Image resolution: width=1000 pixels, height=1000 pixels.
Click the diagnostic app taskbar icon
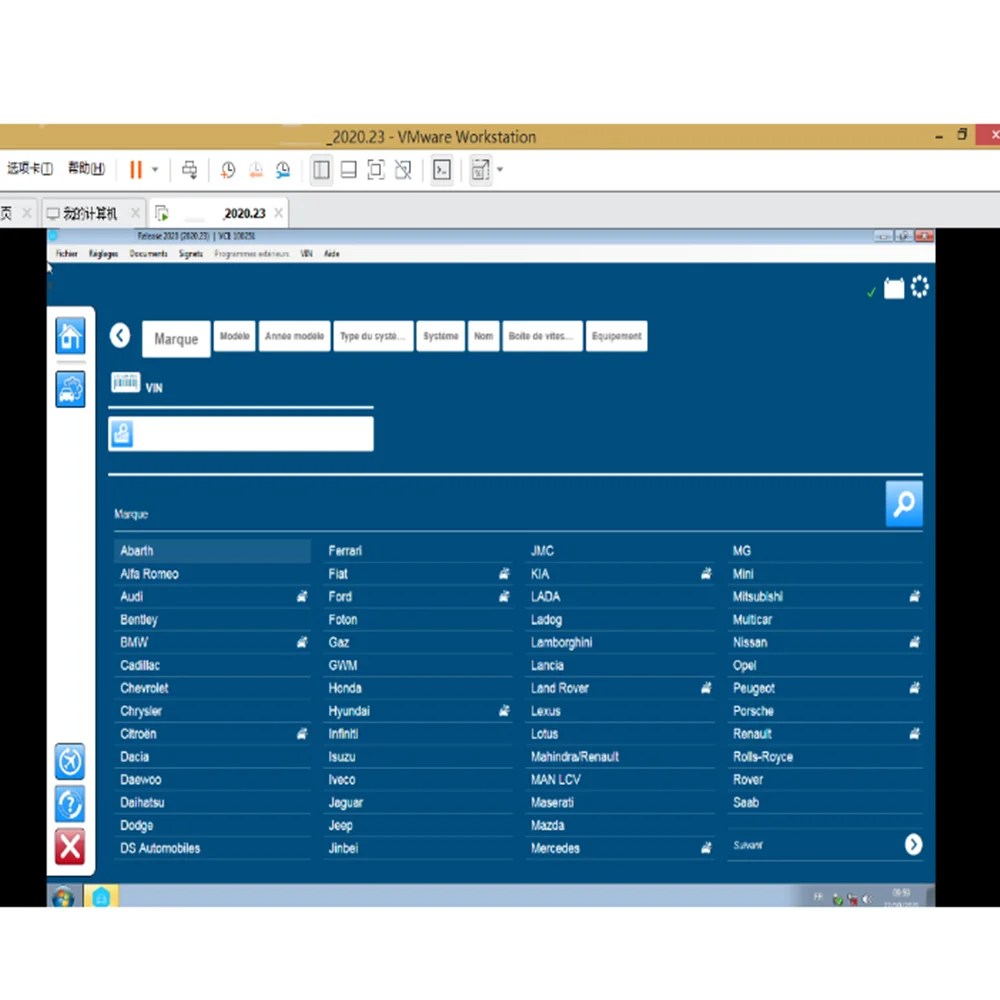pos(101,897)
